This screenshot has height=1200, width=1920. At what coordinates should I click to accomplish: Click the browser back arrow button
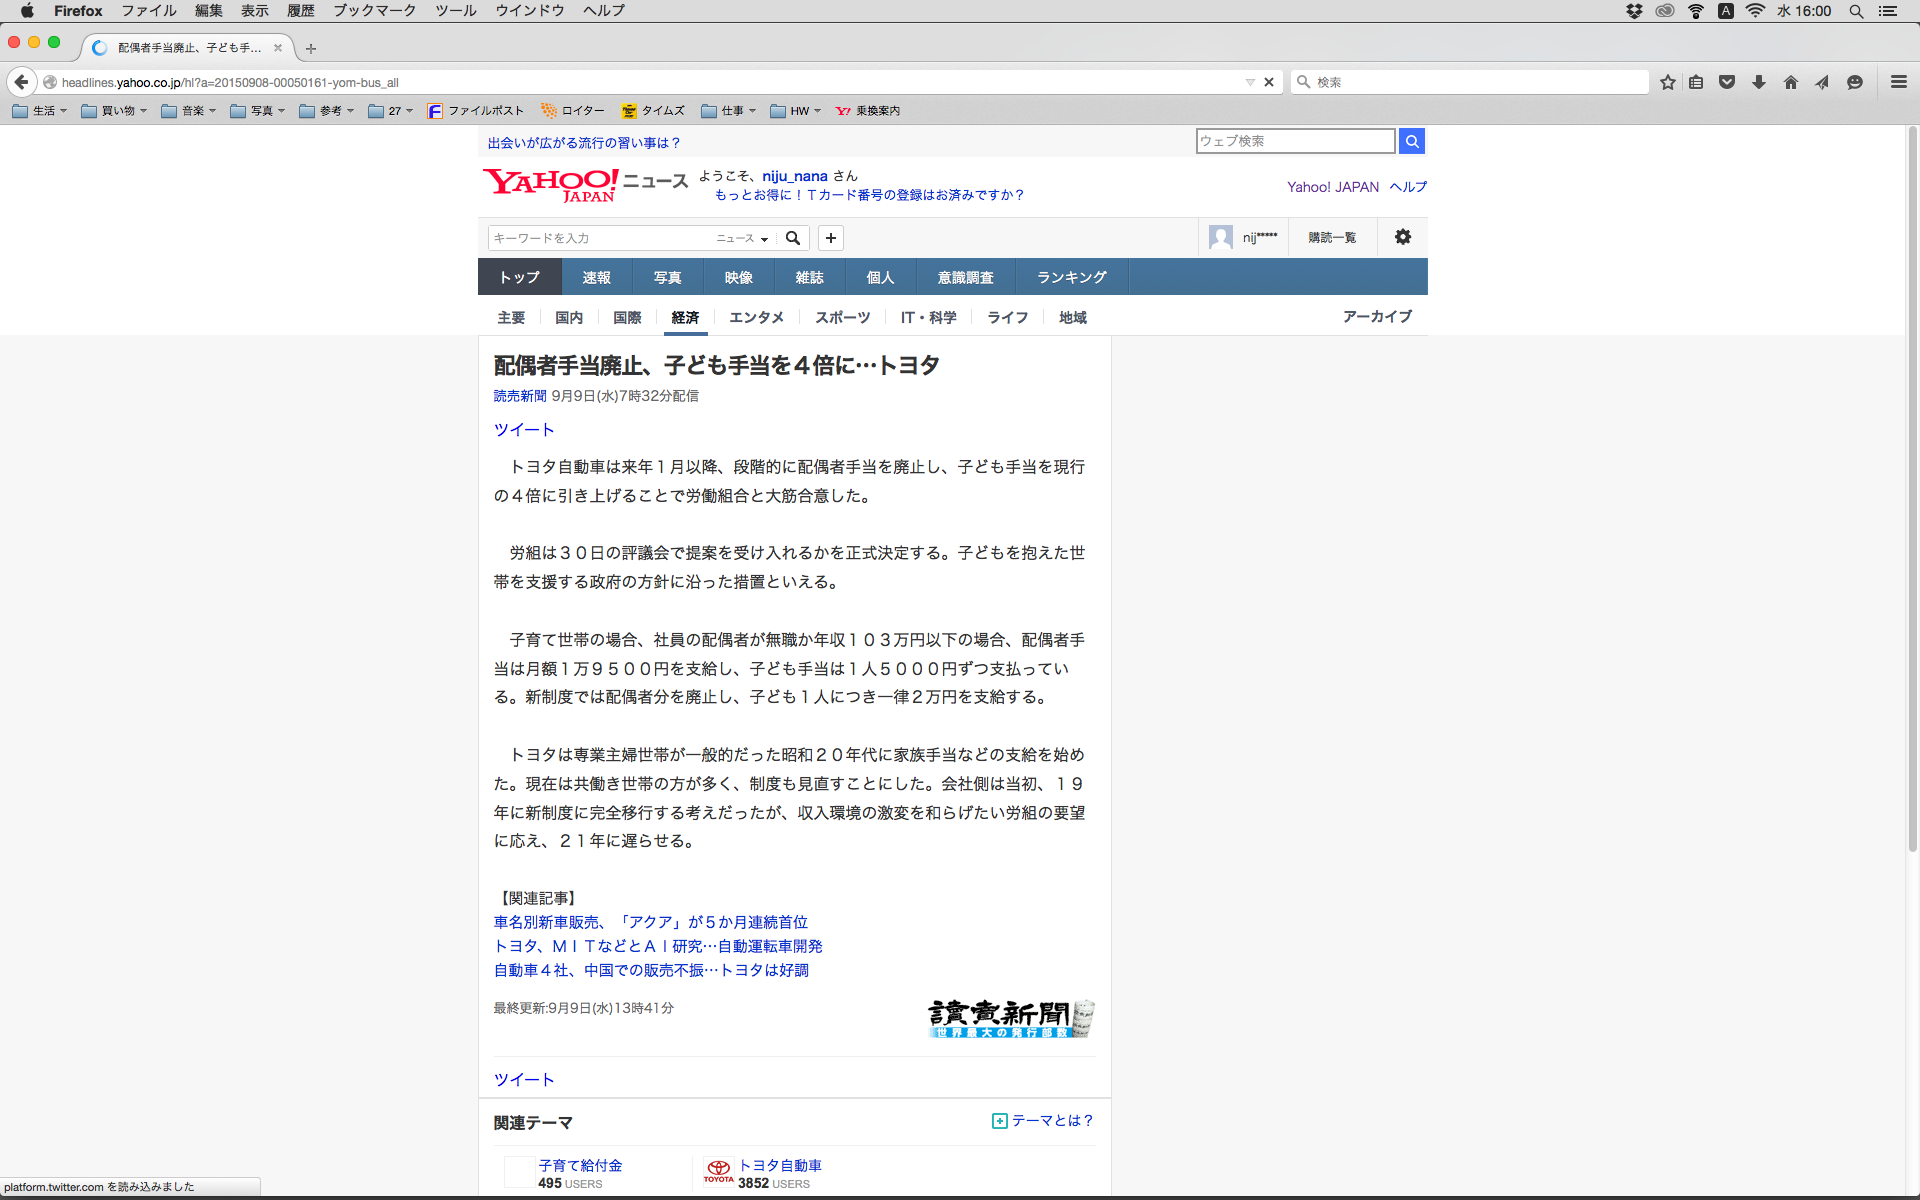21,82
